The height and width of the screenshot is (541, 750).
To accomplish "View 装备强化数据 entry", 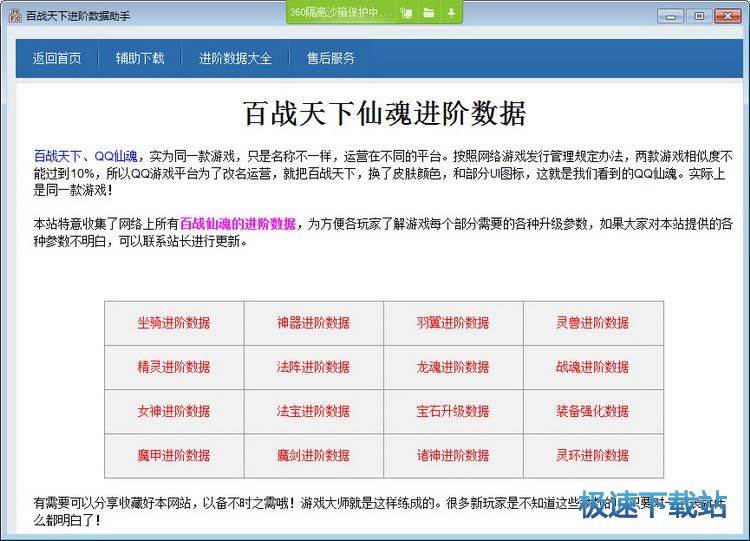I will coord(593,411).
